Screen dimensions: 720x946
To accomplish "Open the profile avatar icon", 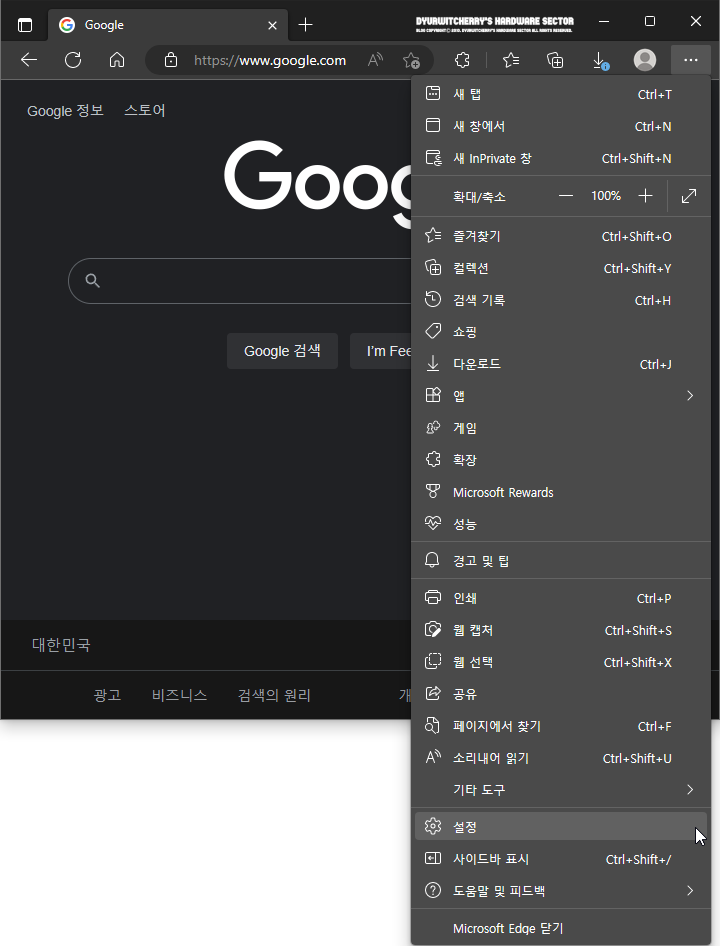I will click(x=645, y=60).
